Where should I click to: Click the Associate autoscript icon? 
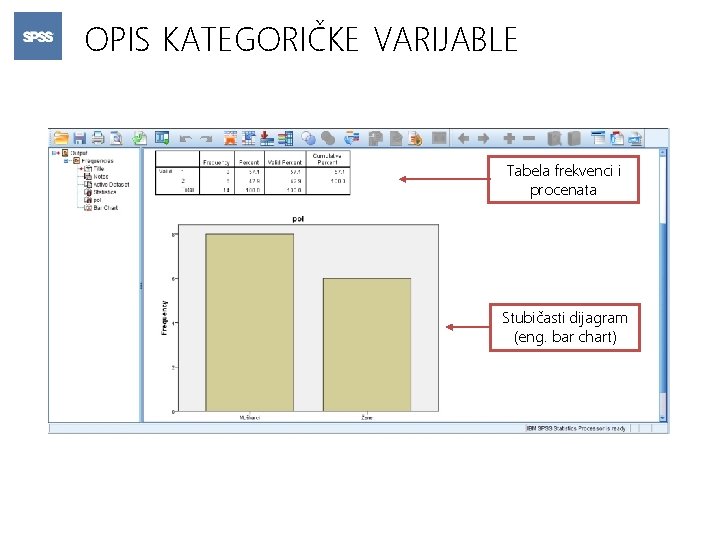coord(376,138)
